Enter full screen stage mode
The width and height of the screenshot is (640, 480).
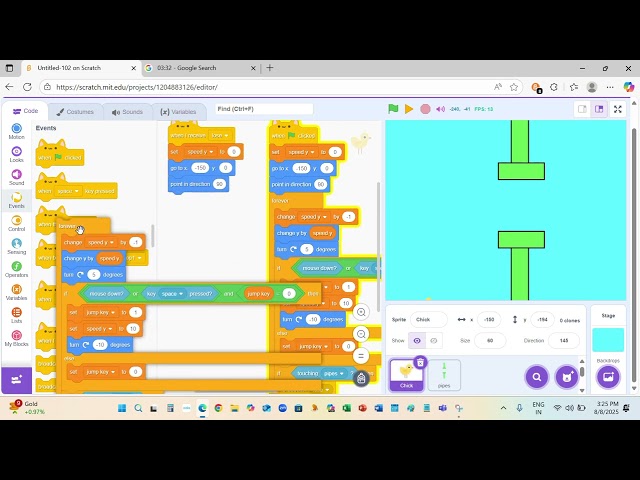click(x=618, y=109)
